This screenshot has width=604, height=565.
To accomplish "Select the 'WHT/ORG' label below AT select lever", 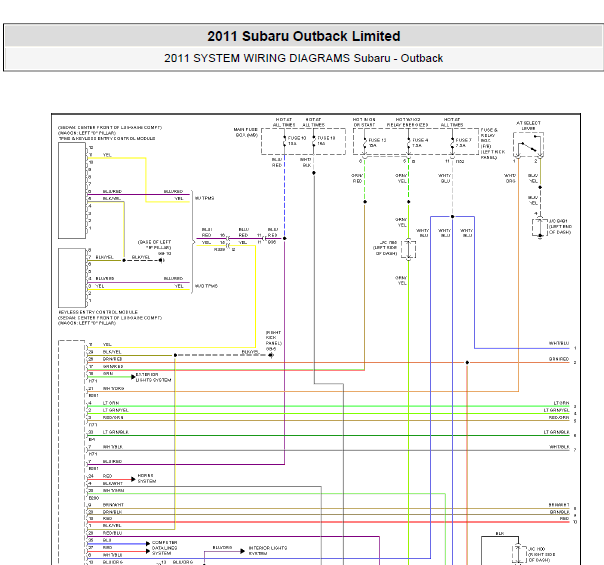I will [510, 178].
